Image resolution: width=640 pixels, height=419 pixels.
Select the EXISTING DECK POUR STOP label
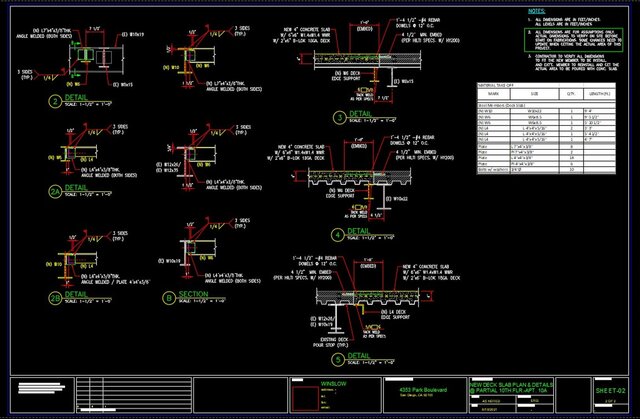(x=331, y=342)
